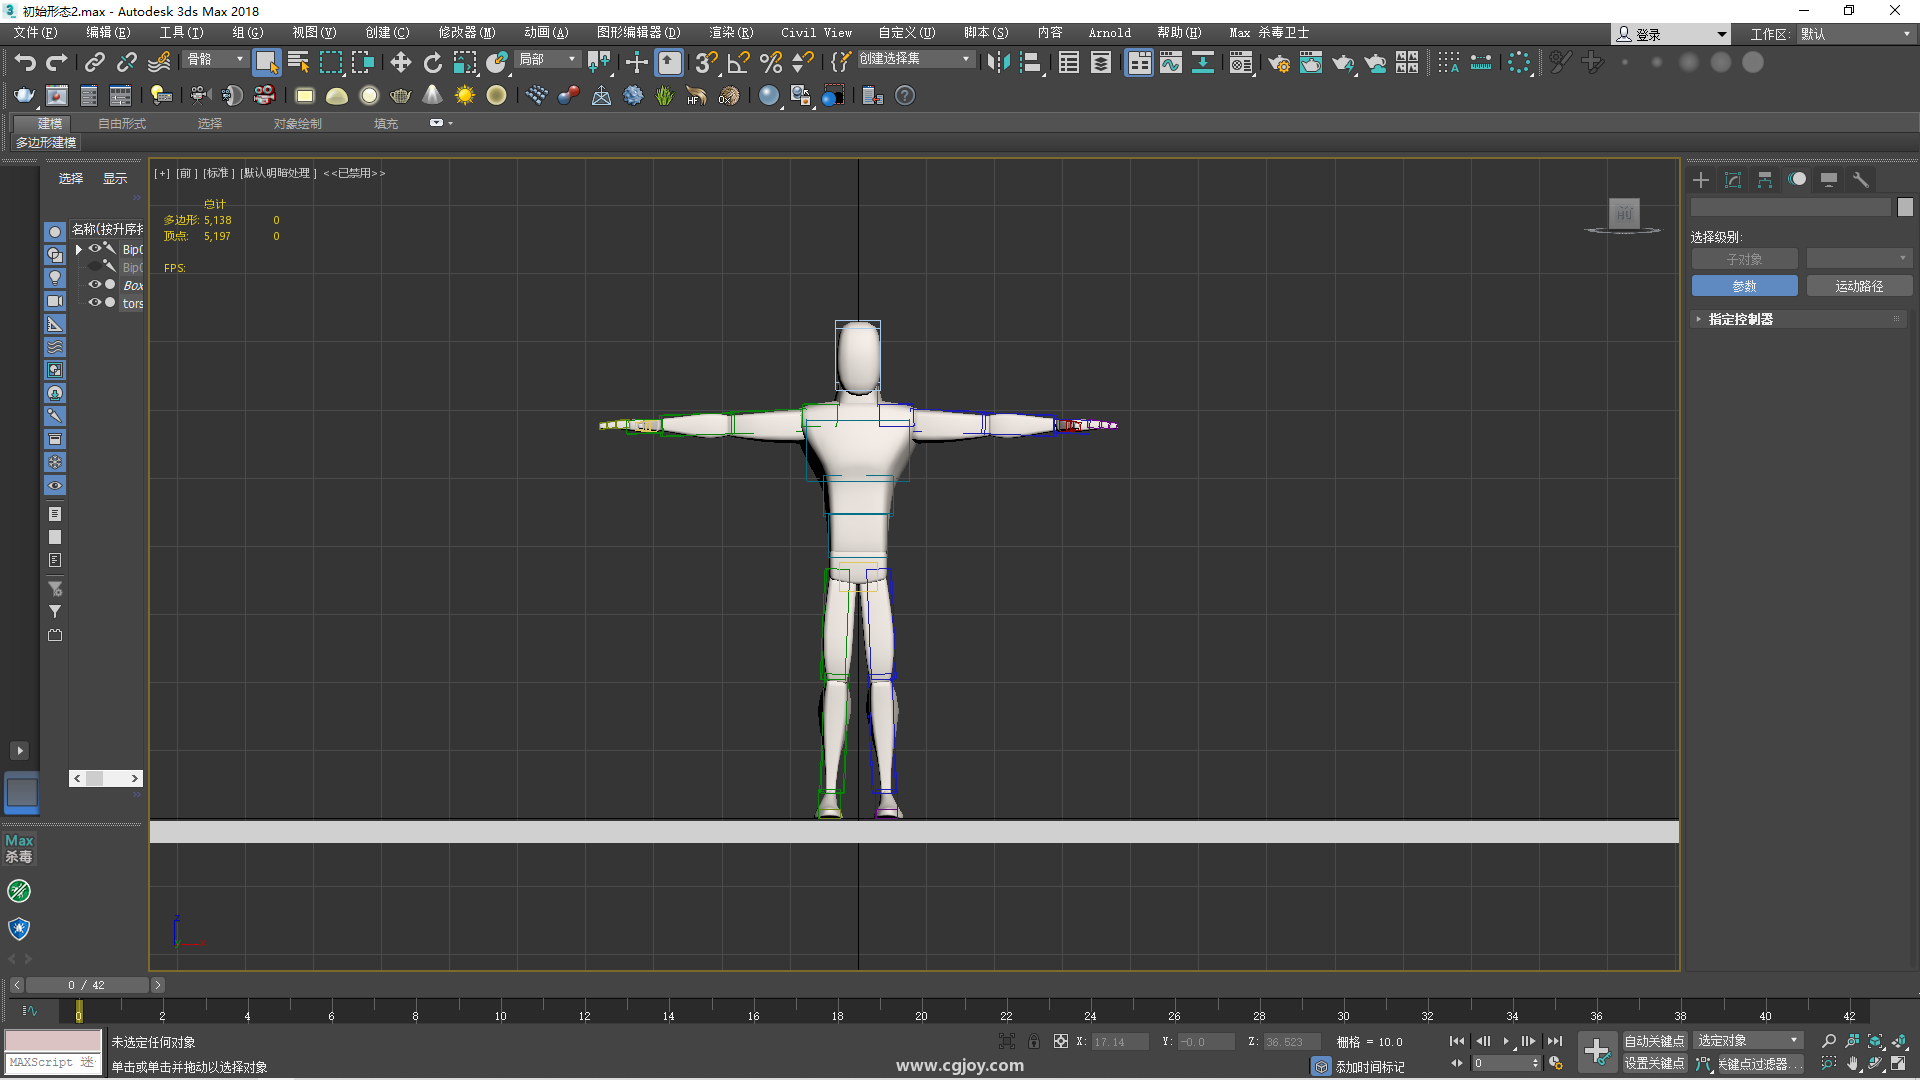
Task: Open the Display command panel tab
Action: click(x=1829, y=180)
